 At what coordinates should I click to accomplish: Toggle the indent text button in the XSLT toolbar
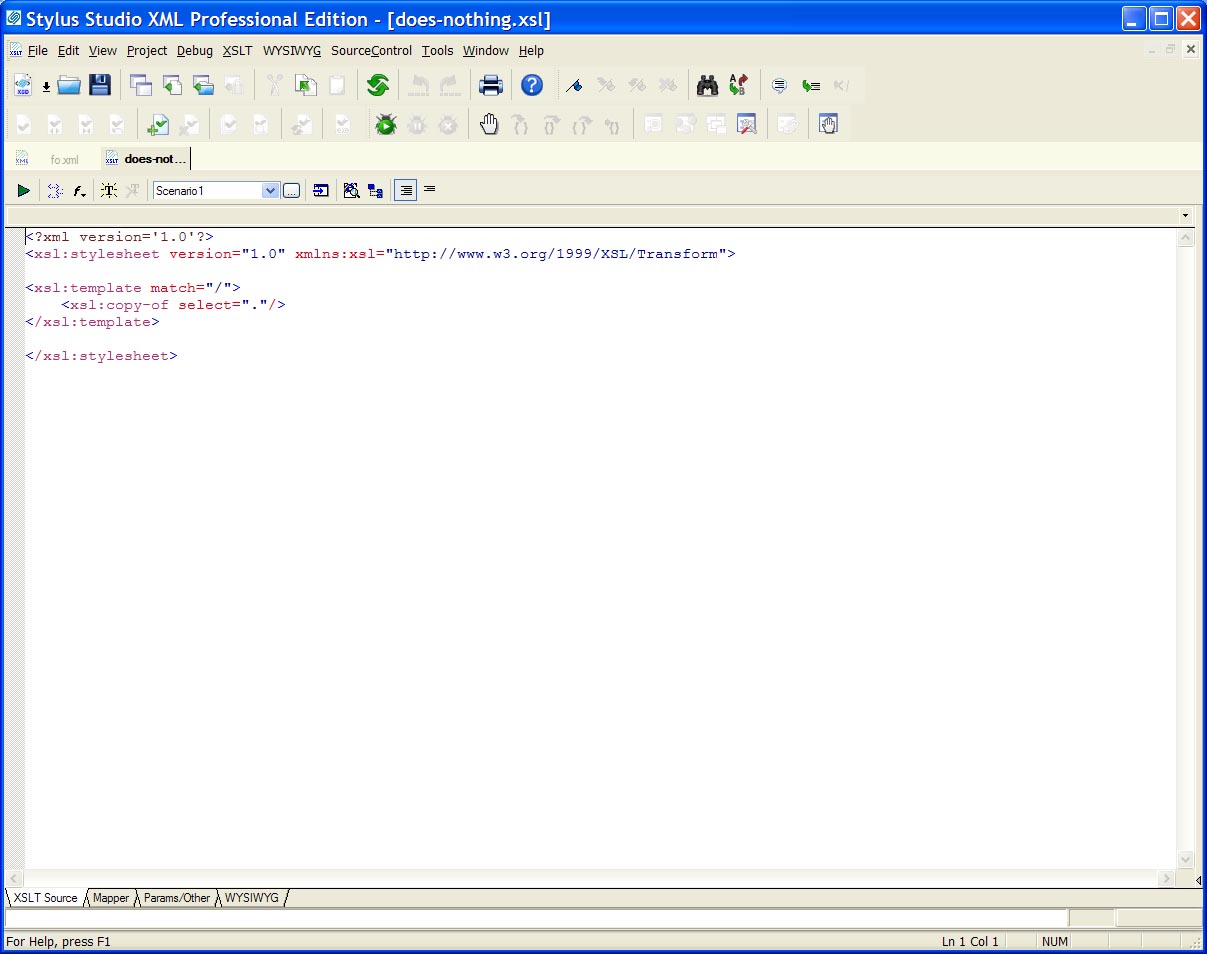[x=405, y=190]
